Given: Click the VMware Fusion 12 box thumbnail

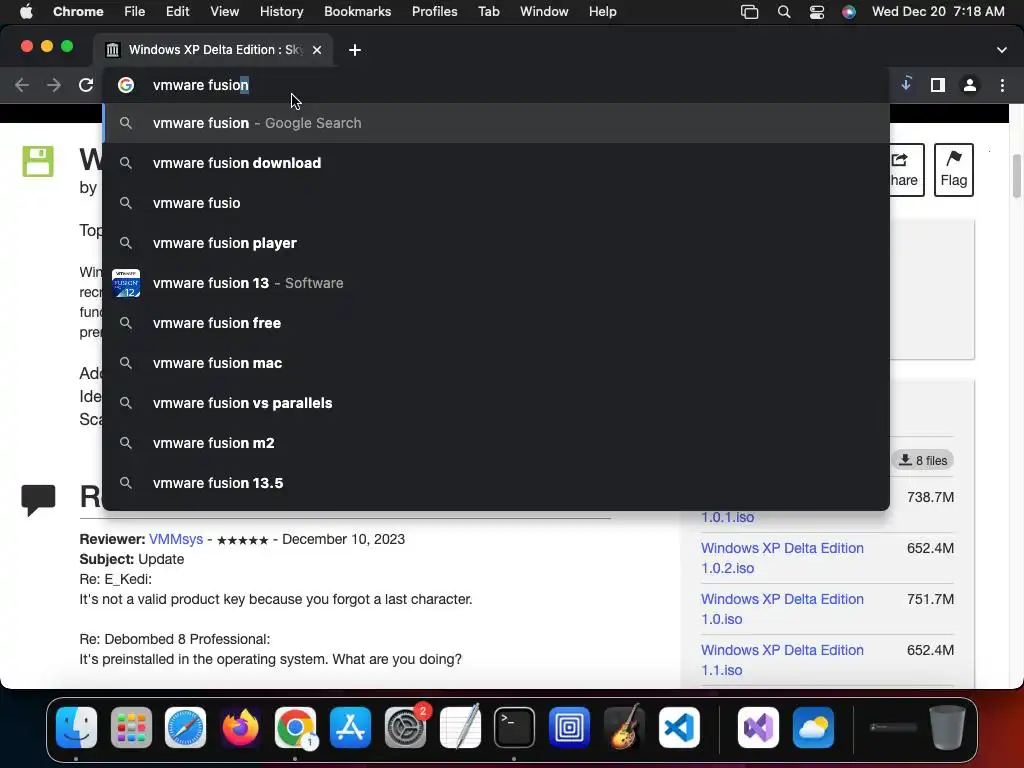Looking at the screenshot, I should coord(126,283).
